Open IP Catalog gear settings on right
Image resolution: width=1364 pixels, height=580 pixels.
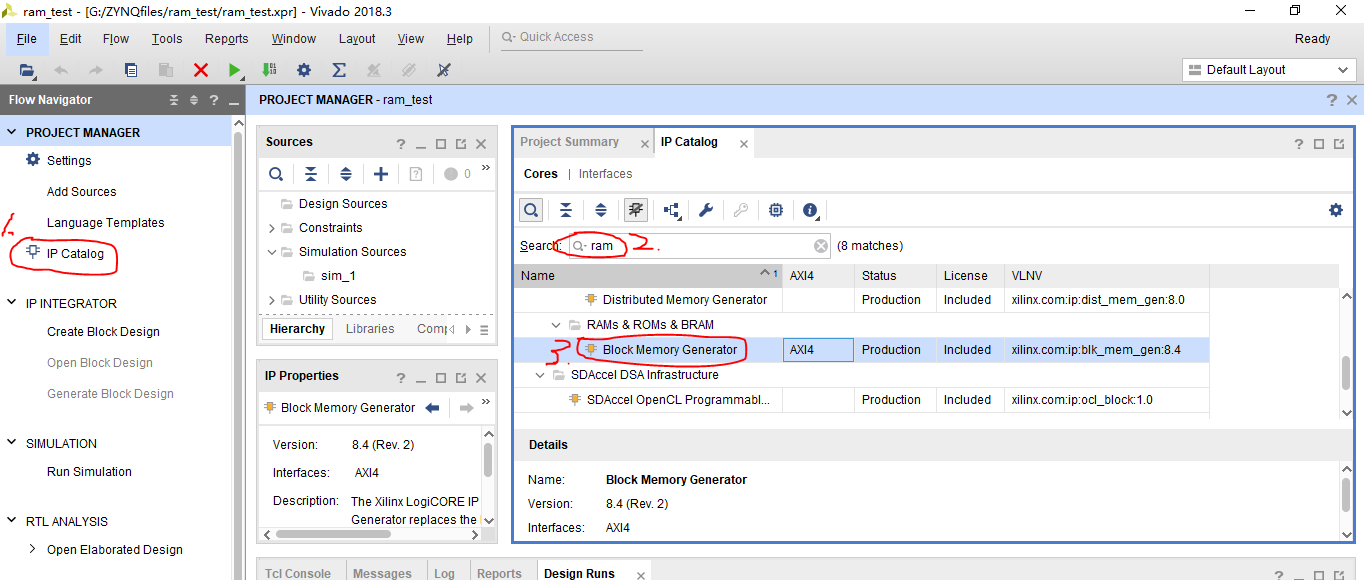[1335, 210]
